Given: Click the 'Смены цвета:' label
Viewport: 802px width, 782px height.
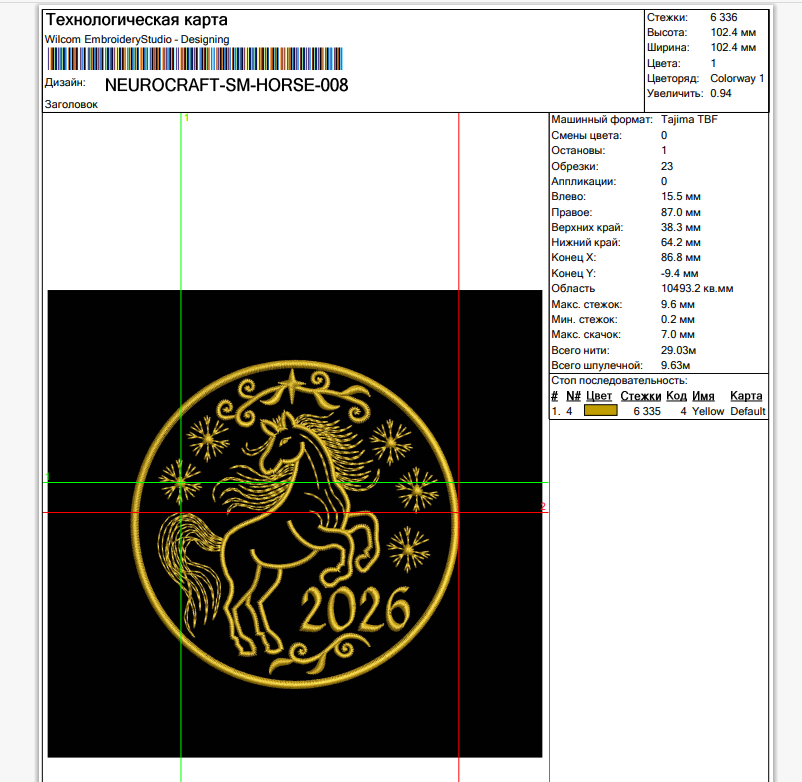Looking at the screenshot, I should tap(586, 136).
